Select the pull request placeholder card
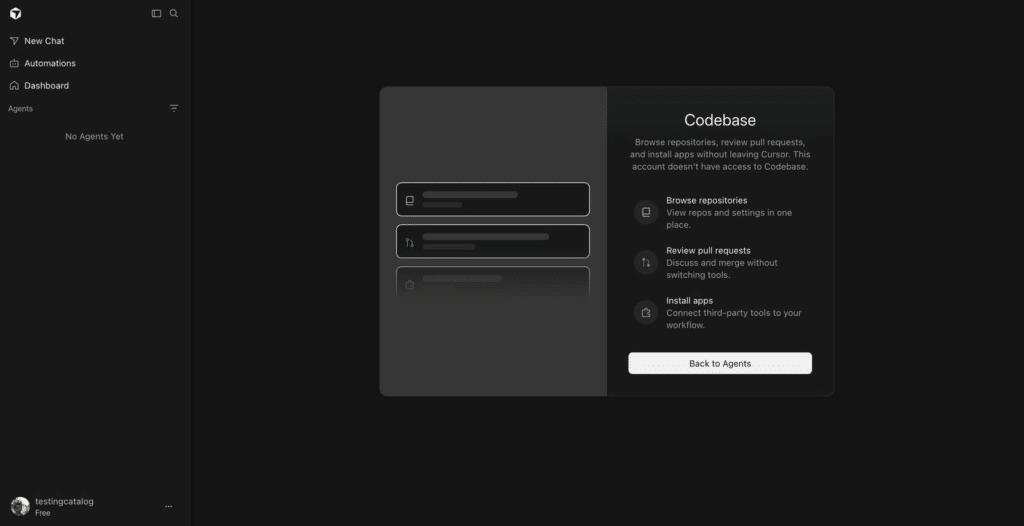1024x526 pixels. (493, 241)
